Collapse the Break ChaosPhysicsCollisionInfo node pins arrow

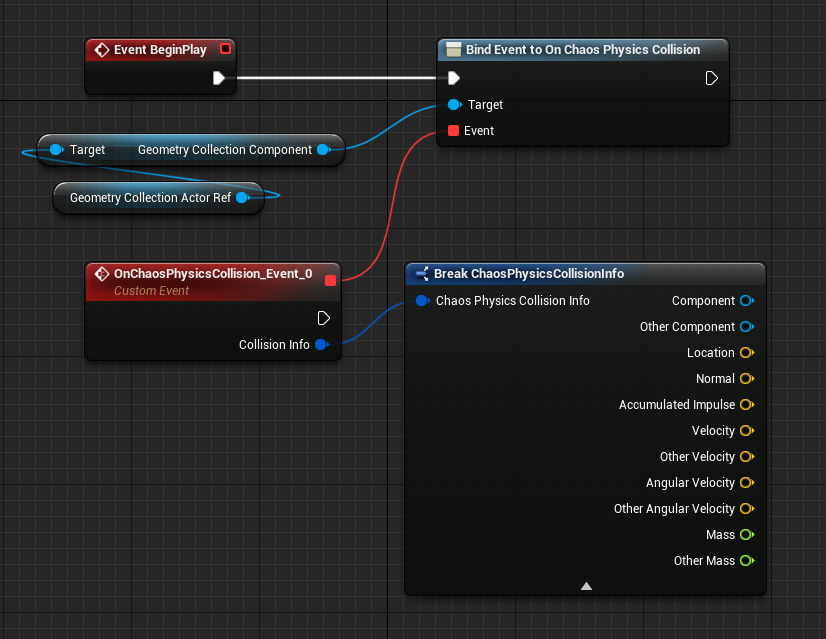coord(586,586)
